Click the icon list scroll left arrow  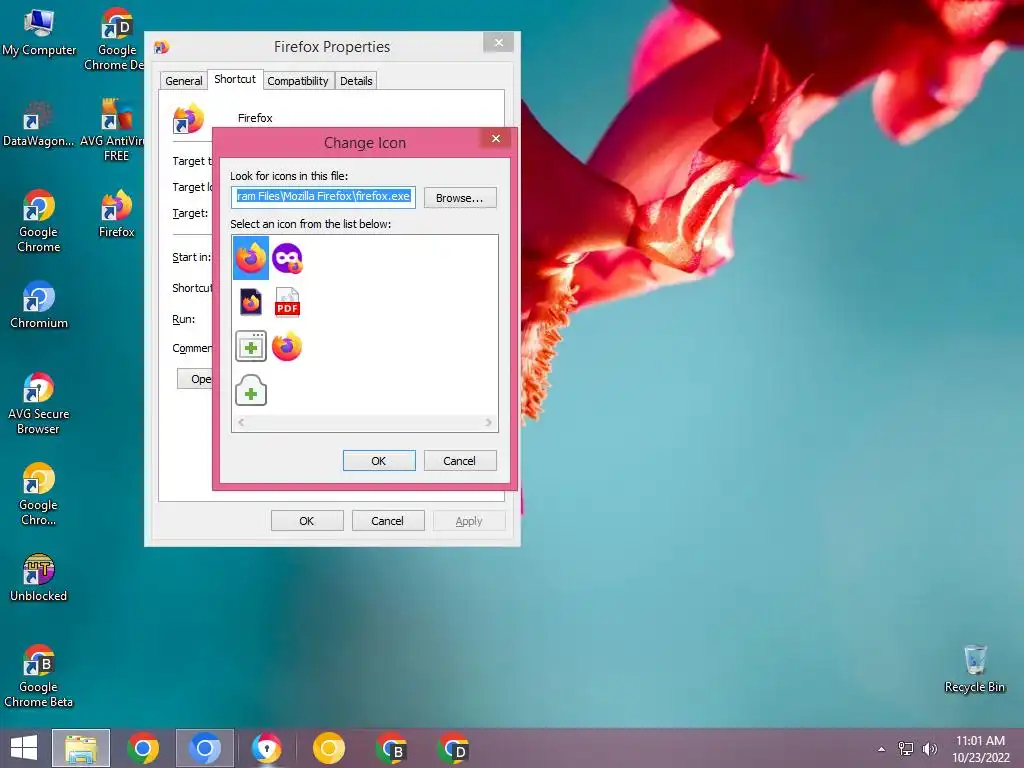pyautogui.click(x=241, y=423)
